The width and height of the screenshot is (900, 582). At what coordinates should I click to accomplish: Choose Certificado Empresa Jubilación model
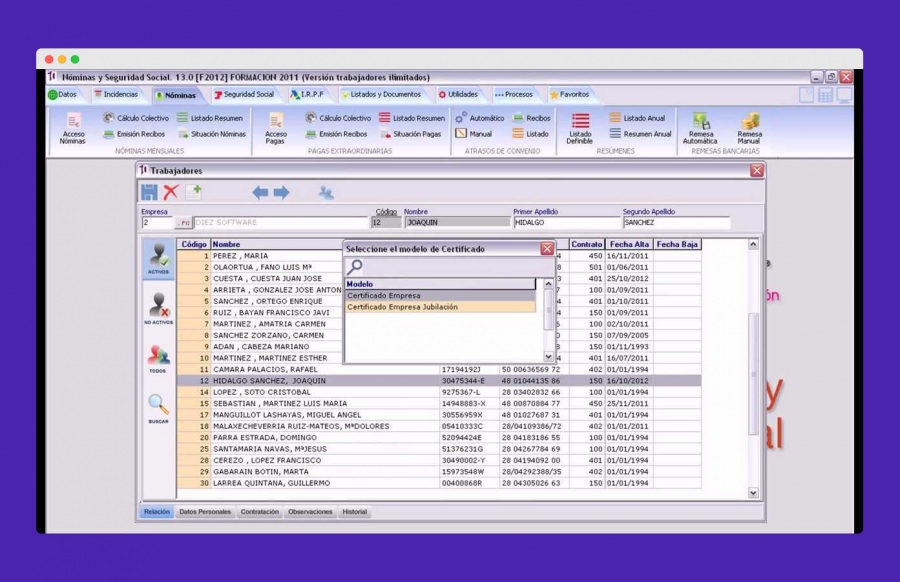pyautogui.click(x=440, y=307)
